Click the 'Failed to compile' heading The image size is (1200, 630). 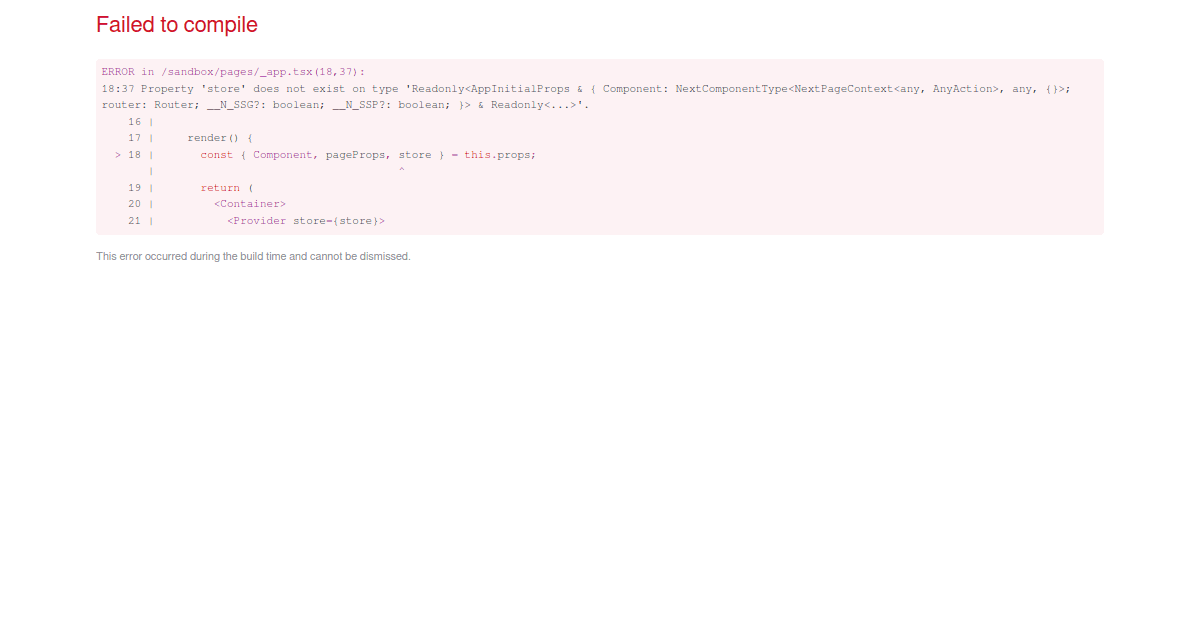coord(176,24)
